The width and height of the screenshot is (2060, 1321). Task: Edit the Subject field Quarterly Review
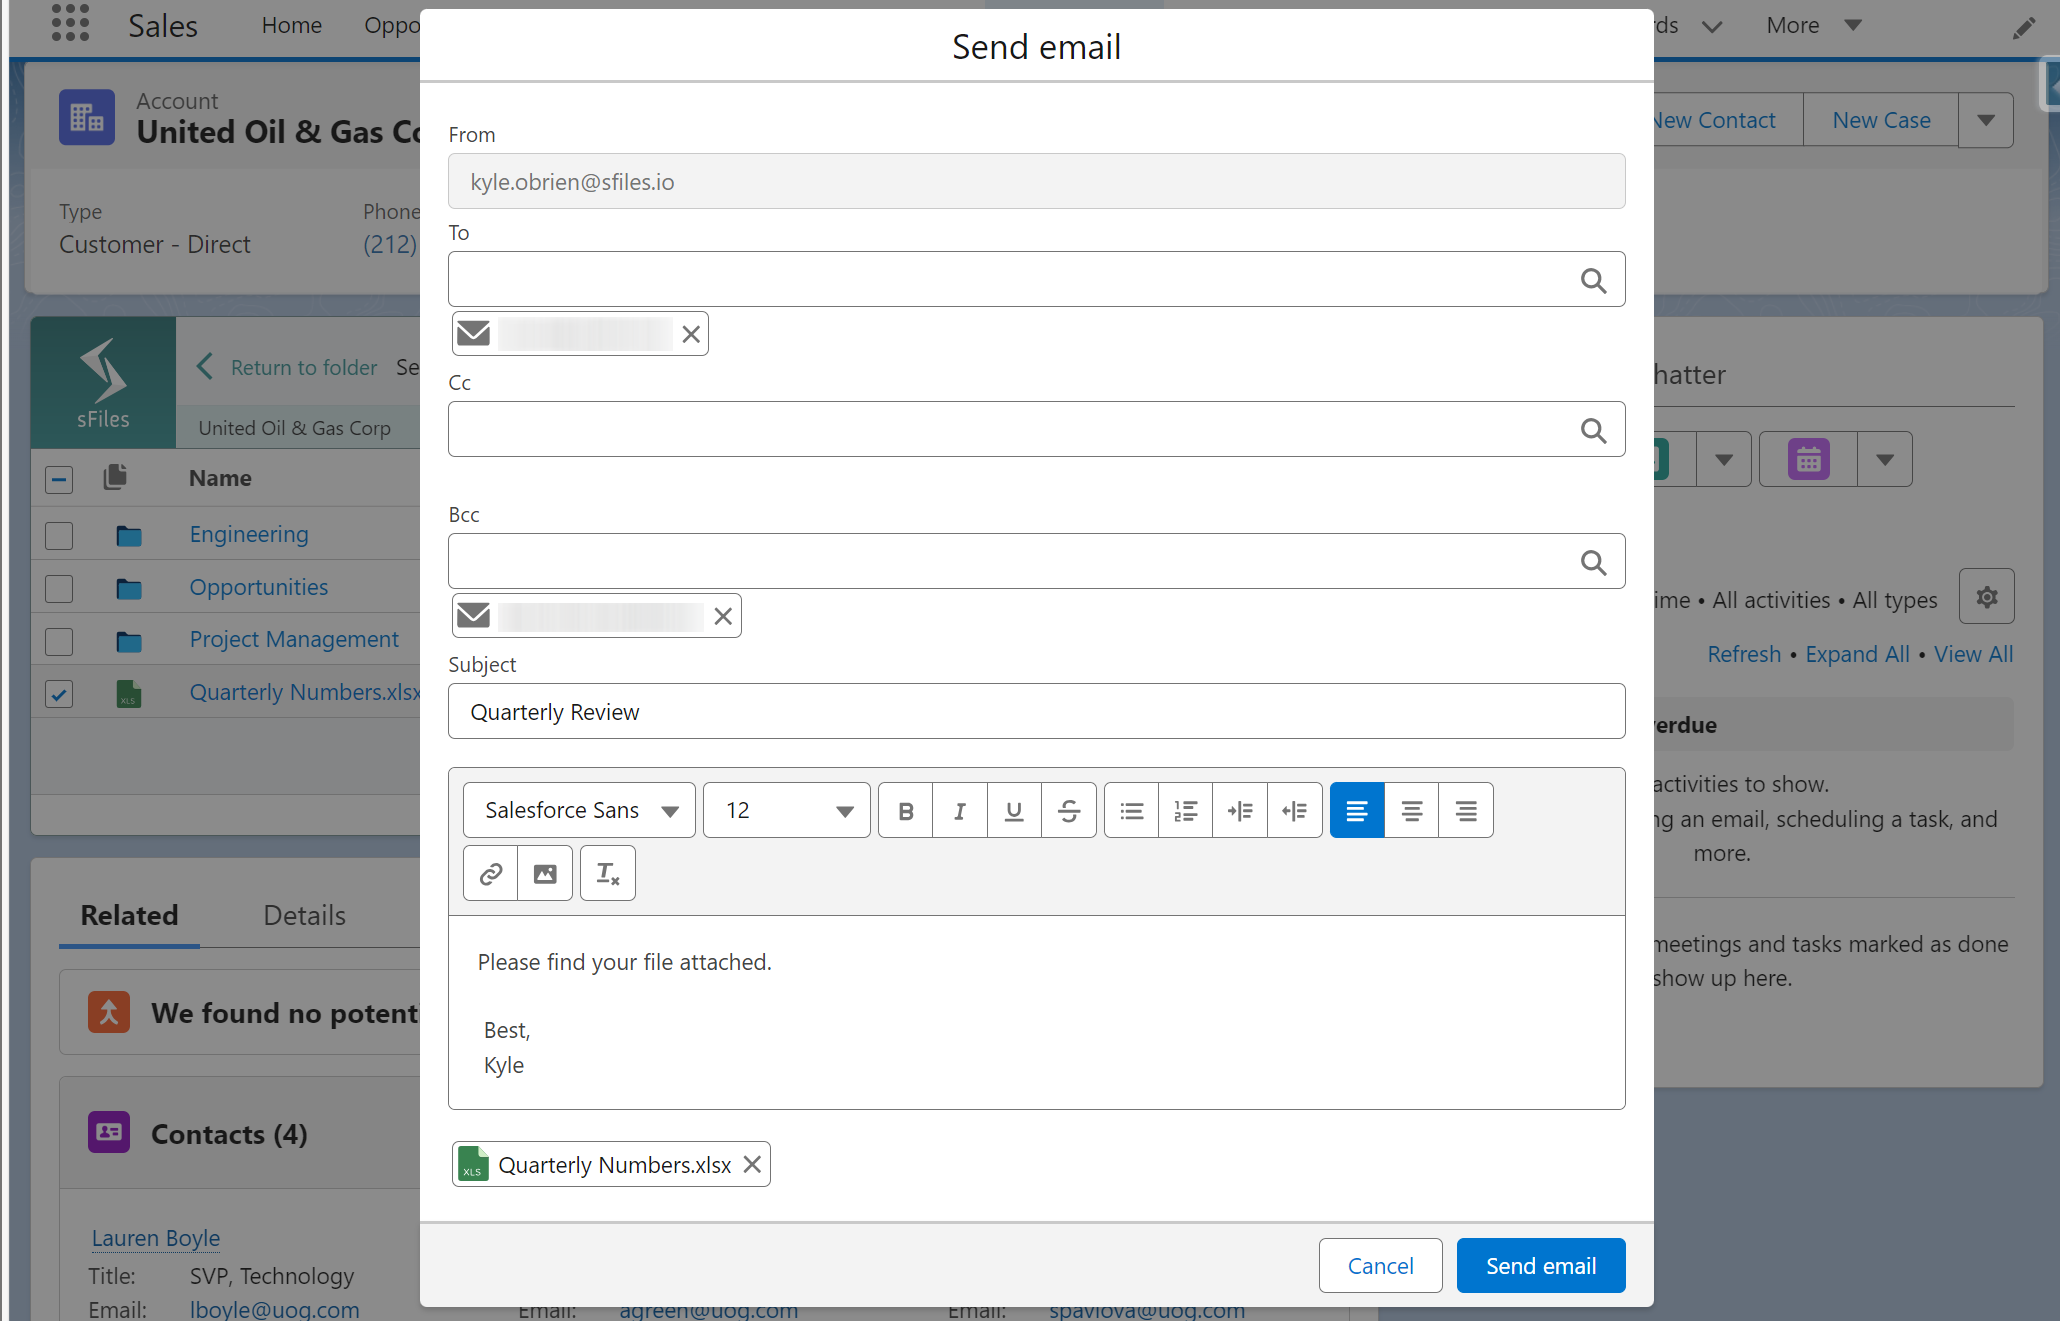coord(1036,711)
